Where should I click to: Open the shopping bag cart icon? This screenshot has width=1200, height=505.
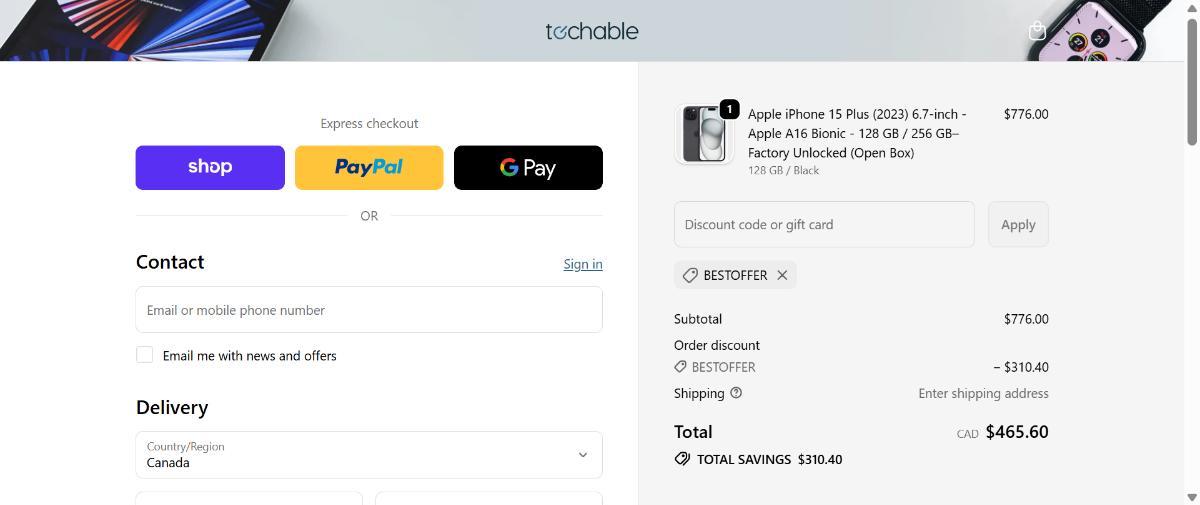pyautogui.click(x=1037, y=31)
